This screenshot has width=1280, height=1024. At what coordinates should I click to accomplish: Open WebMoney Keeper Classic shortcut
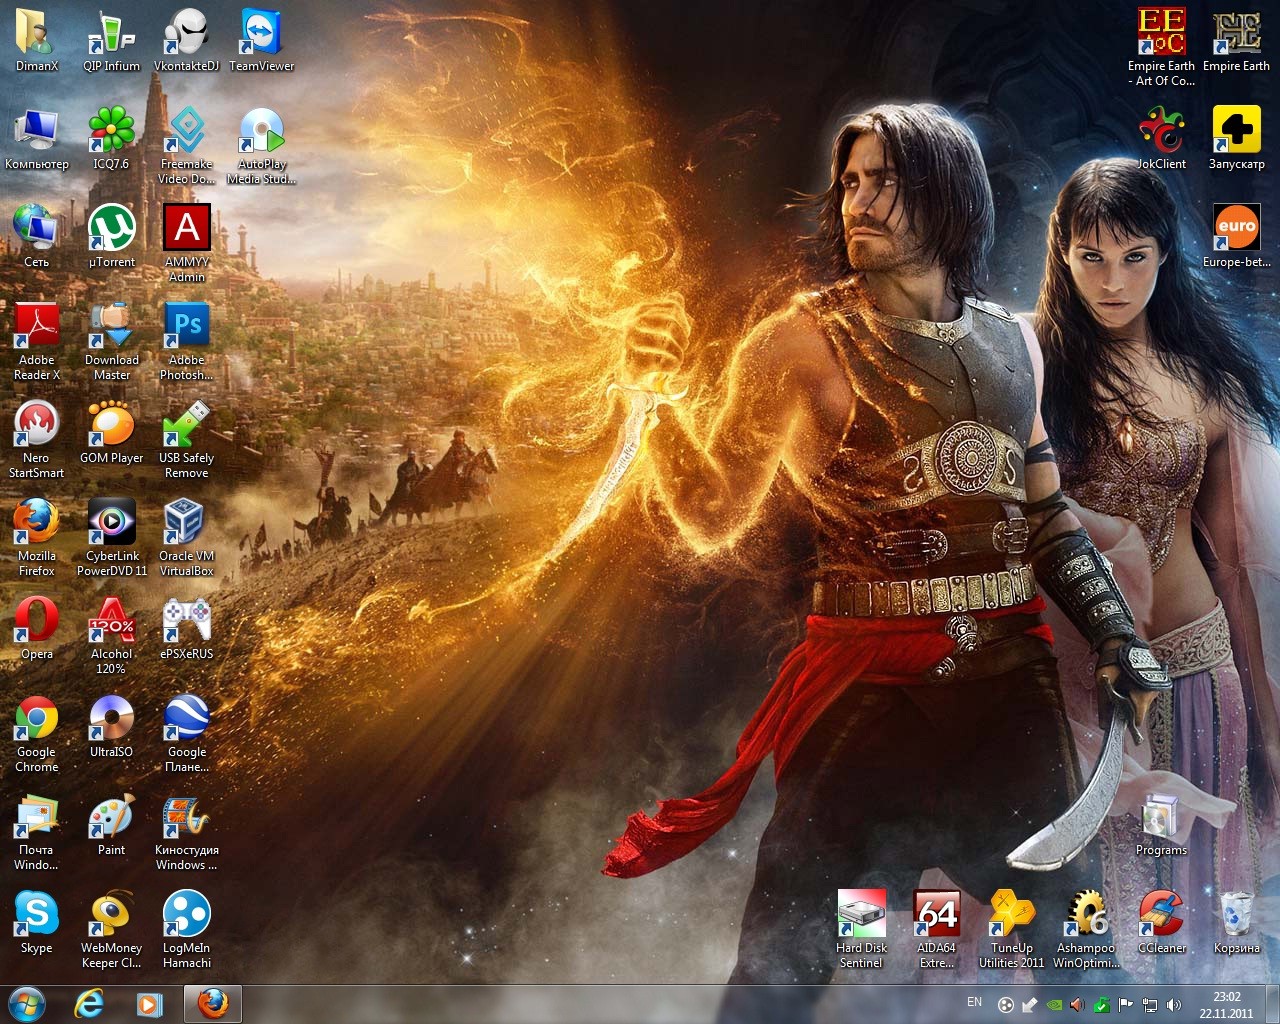(x=111, y=930)
